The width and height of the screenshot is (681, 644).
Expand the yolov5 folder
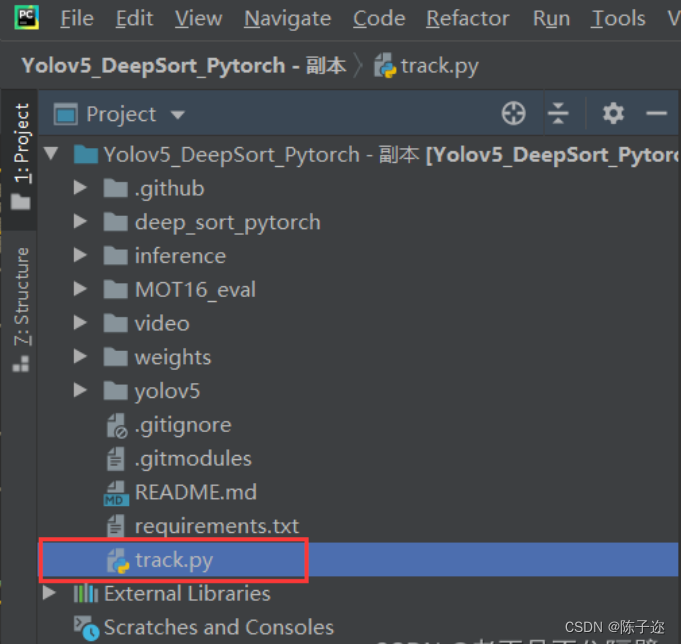tap(80, 390)
